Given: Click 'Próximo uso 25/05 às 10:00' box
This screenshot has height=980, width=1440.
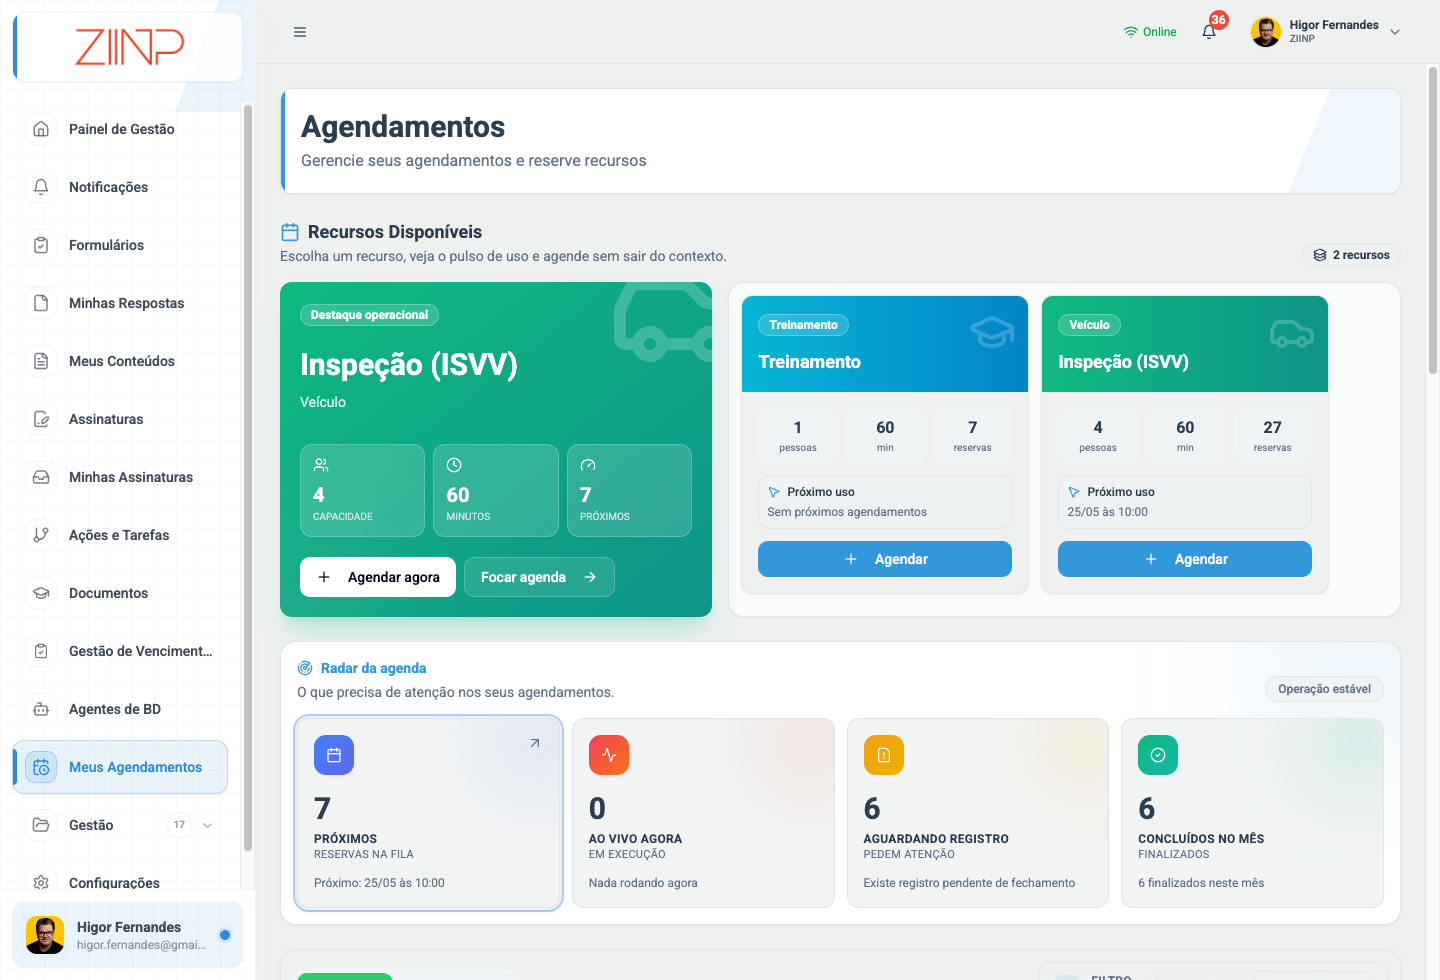Looking at the screenshot, I should [x=1185, y=502].
